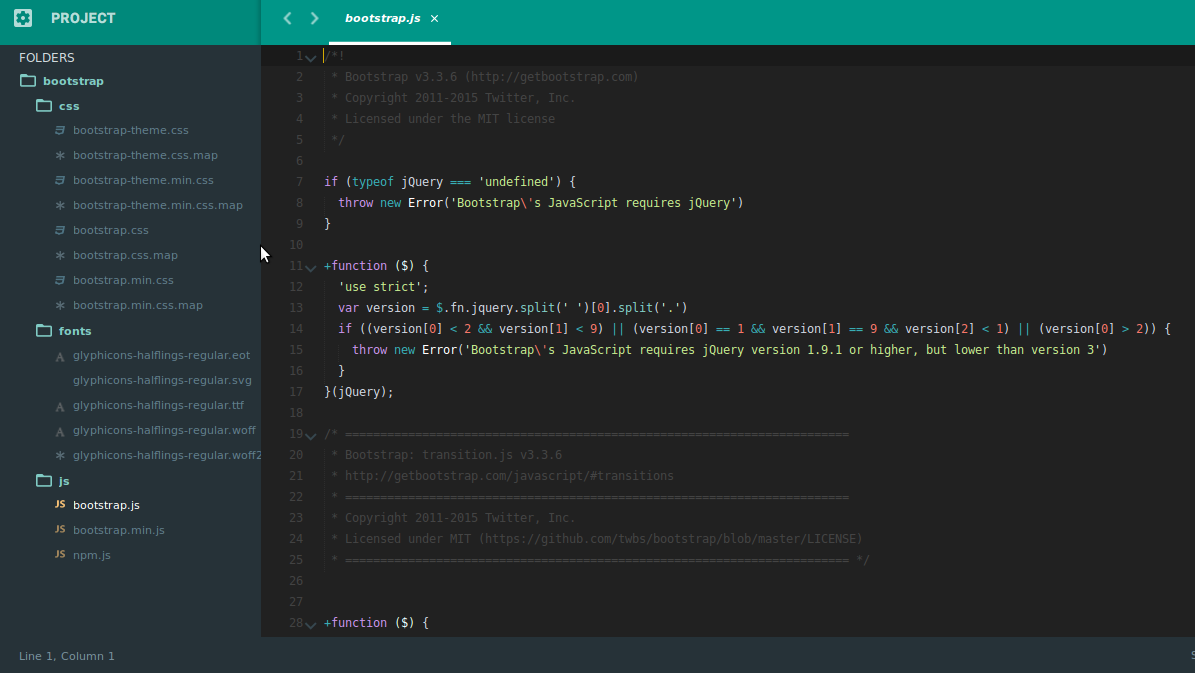Open bootstrap.css in the sidebar

pos(111,230)
